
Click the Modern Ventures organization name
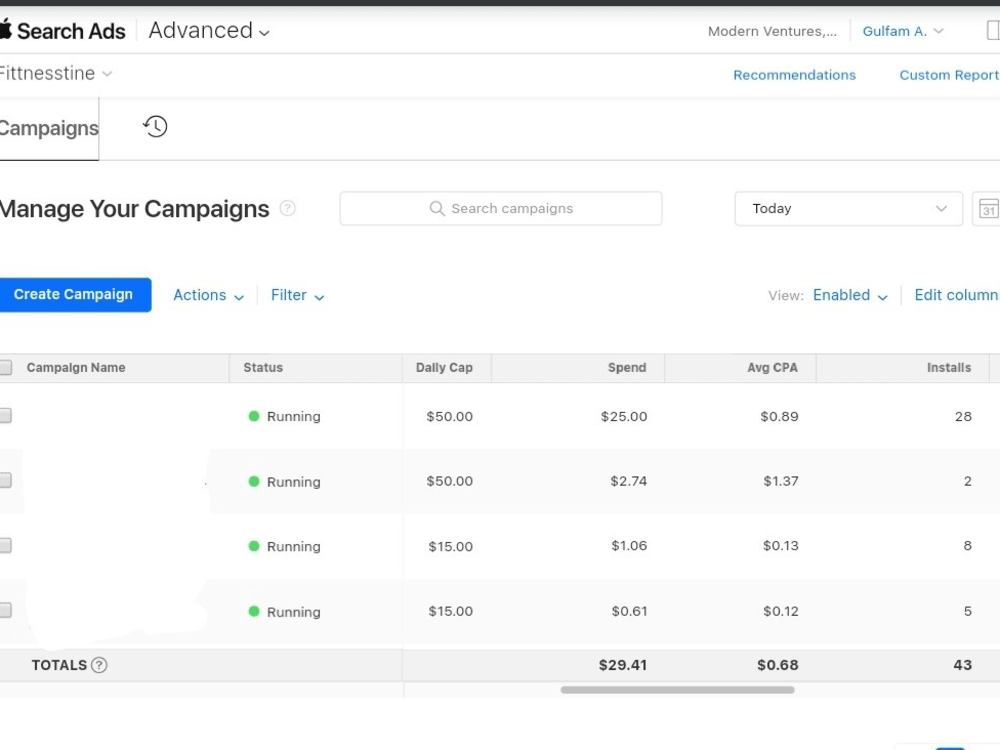tap(772, 31)
